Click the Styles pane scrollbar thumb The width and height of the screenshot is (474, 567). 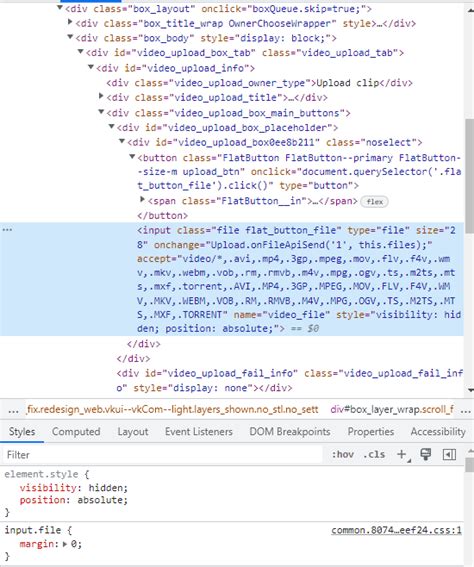(x=470, y=464)
